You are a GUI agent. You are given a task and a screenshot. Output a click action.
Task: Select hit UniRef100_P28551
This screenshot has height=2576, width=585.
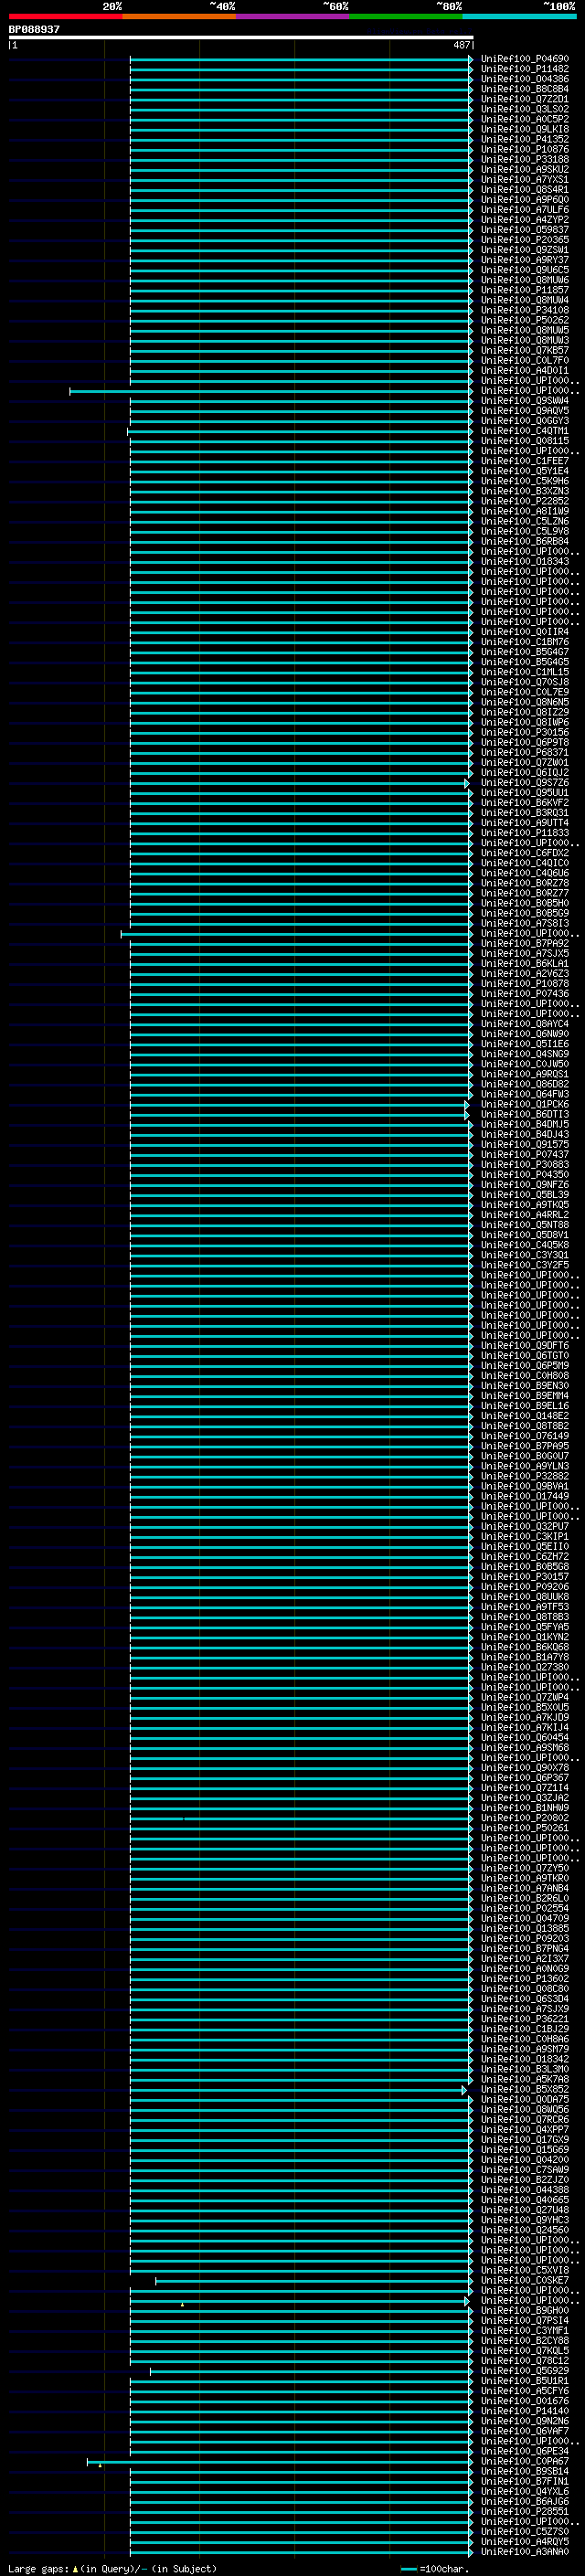point(524,2511)
